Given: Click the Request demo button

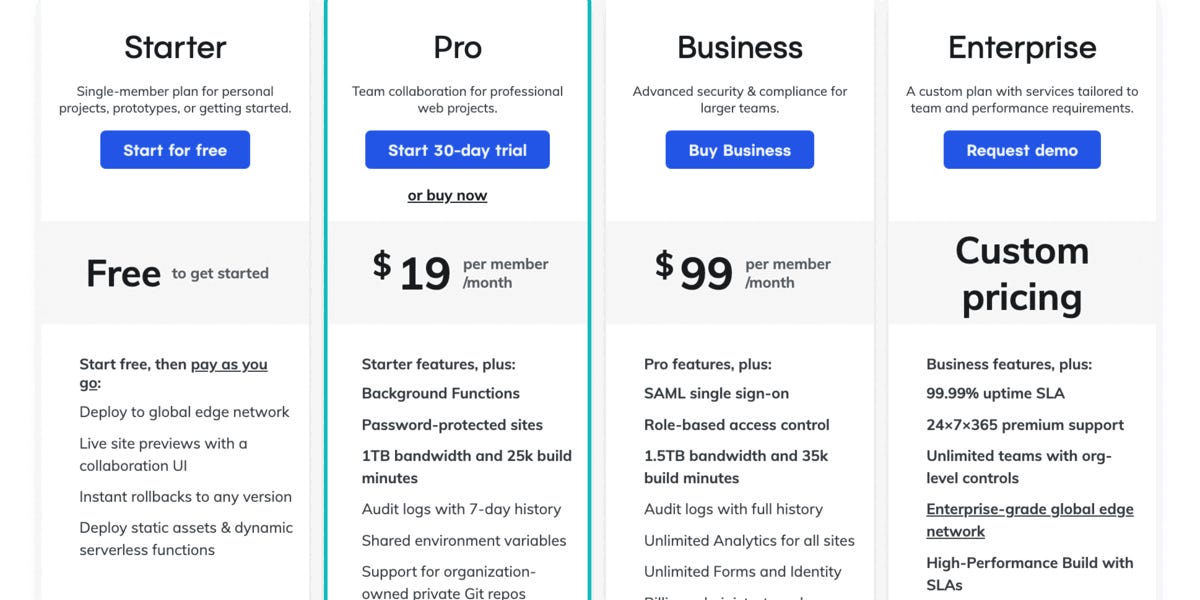Looking at the screenshot, I should [x=1021, y=149].
